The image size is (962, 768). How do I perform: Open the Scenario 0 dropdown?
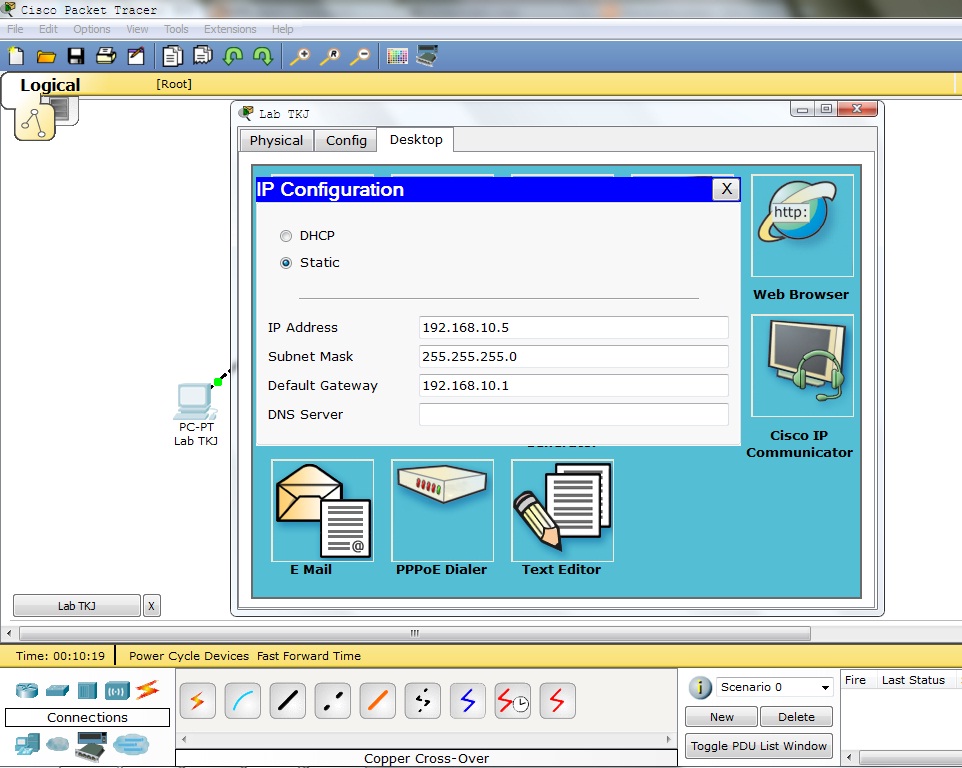pyautogui.click(x=775, y=687)
